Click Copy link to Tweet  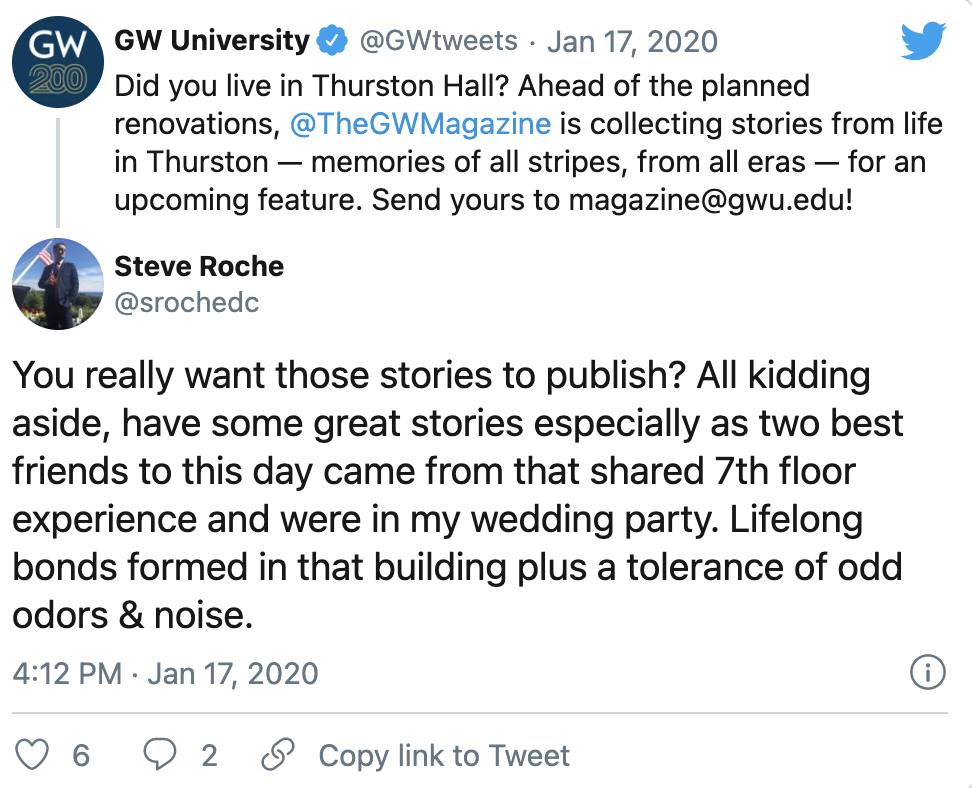[x=444, y=755]
